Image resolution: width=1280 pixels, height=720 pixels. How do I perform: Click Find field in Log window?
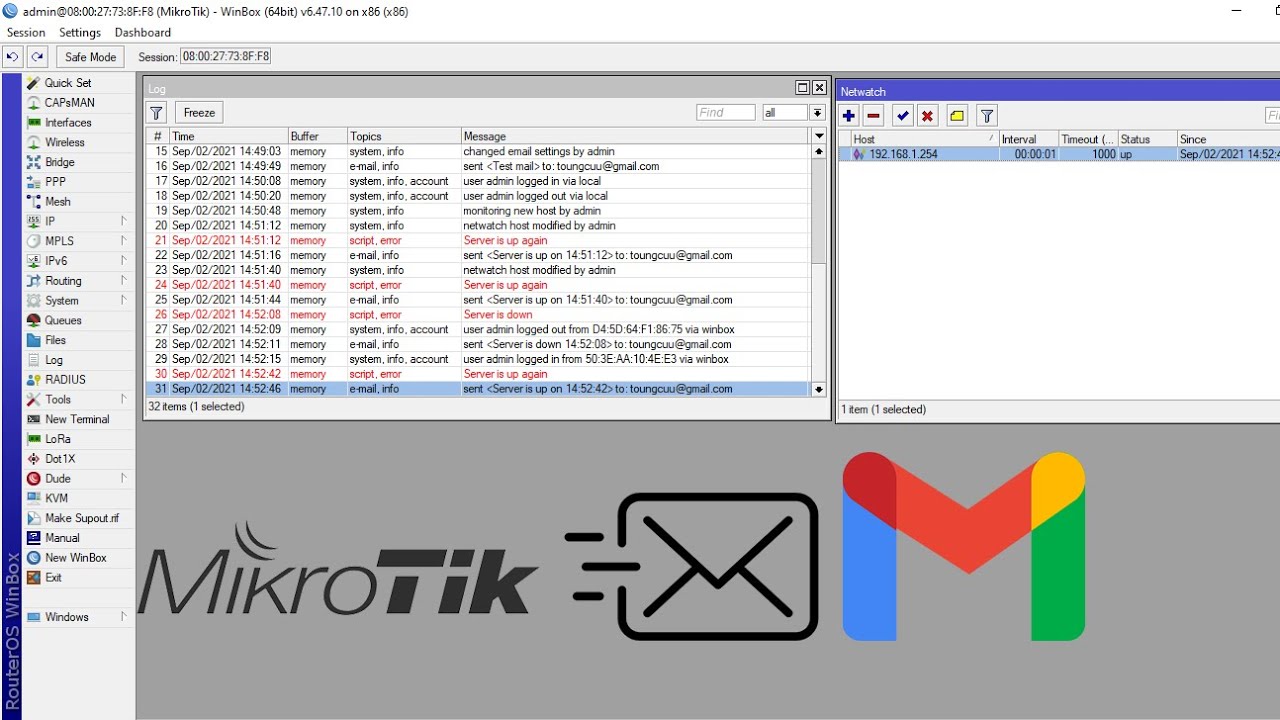pyautogui.click(x=726, y=113)
